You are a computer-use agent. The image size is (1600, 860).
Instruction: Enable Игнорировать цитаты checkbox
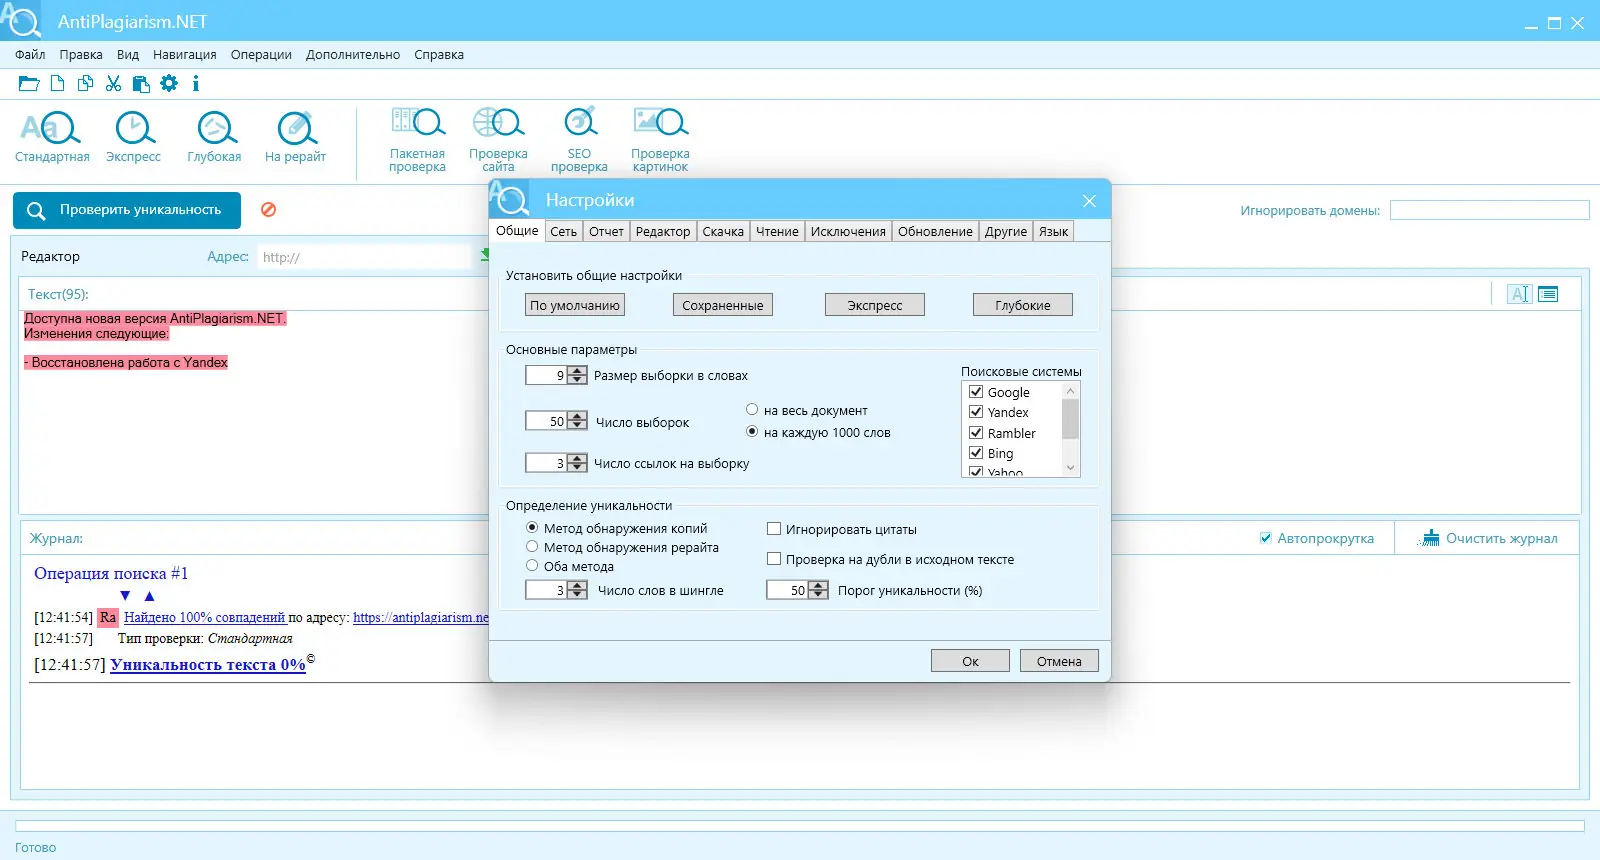774,529
